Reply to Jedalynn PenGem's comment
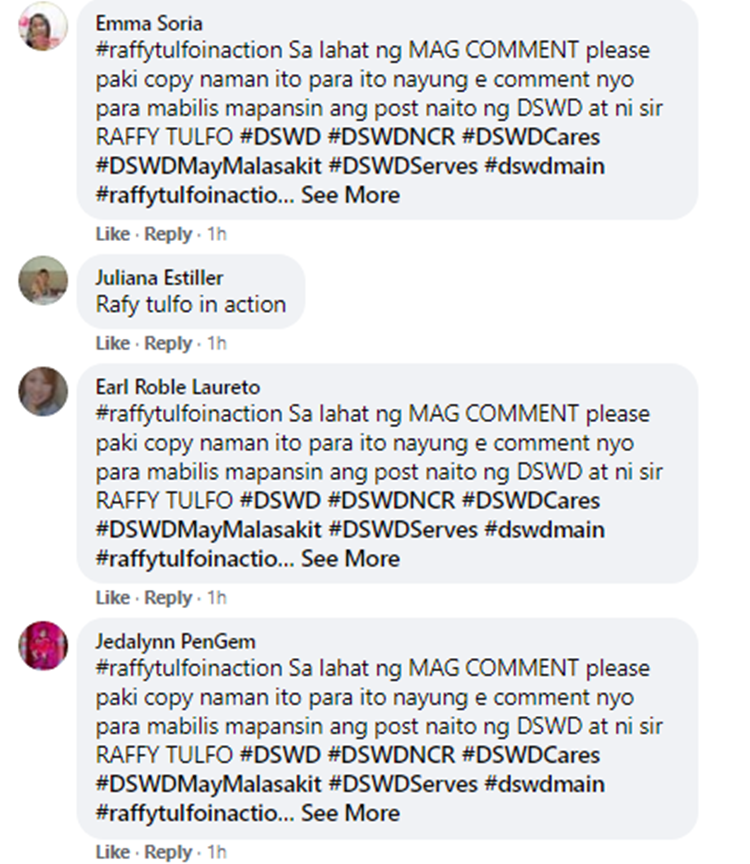The width and height of the screenshot is (750, 864). coord(168,852)
